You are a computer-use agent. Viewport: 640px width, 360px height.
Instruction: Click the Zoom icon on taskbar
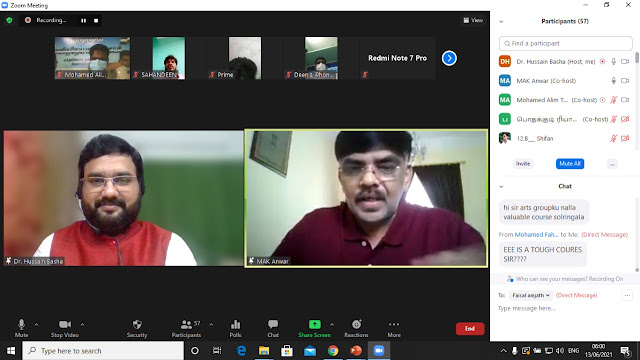[379, 351]
